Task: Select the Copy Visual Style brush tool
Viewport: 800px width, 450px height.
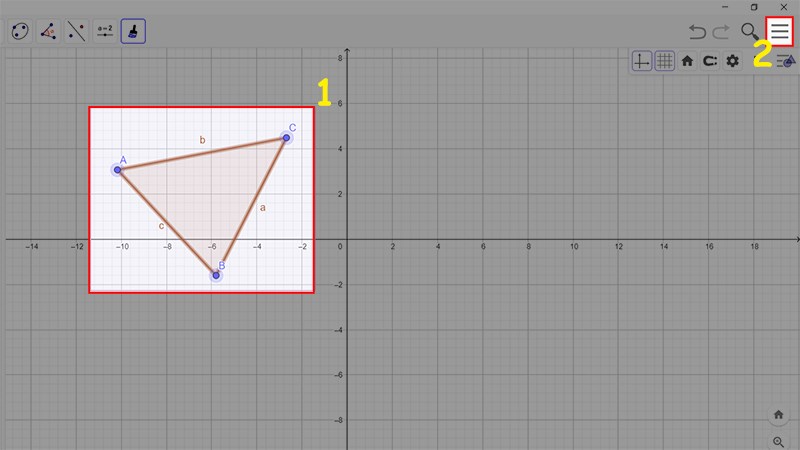Action: 133,31
